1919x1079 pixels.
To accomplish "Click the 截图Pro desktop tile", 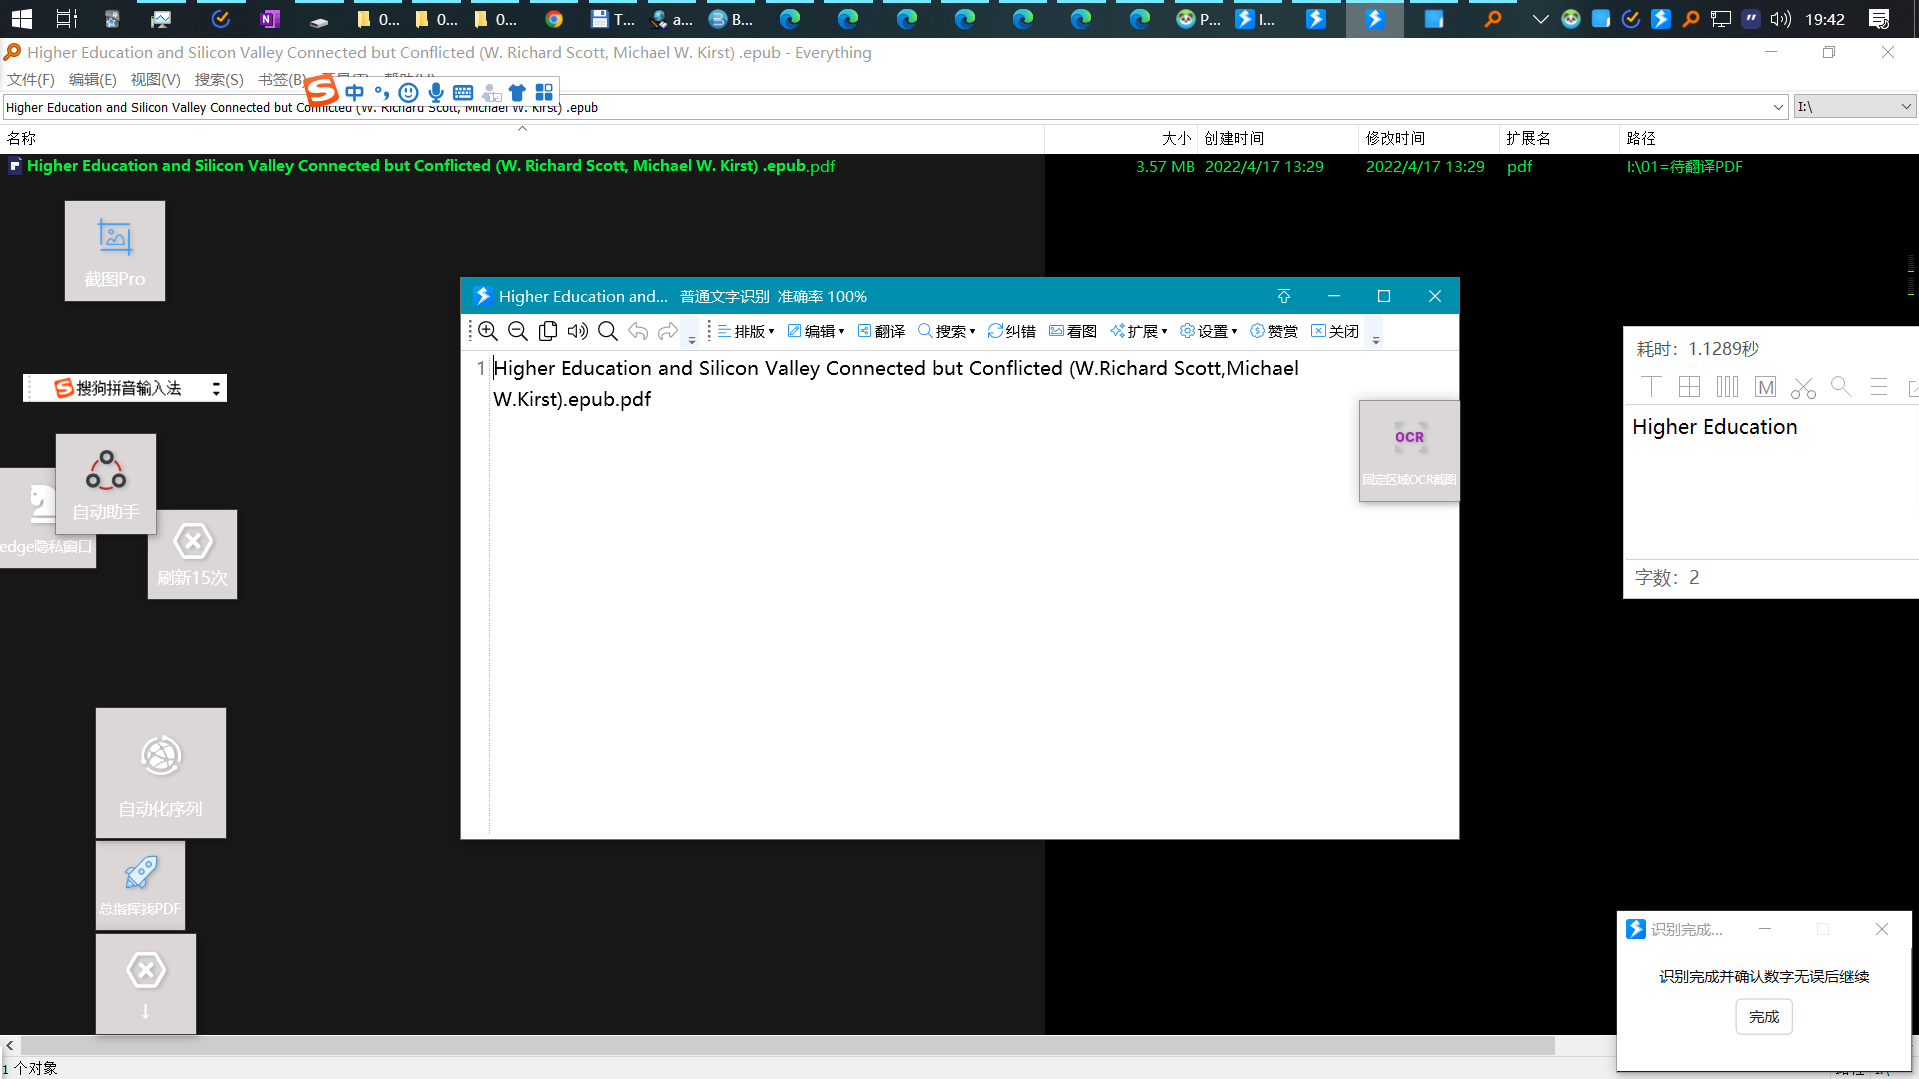I will coord(115,251).
